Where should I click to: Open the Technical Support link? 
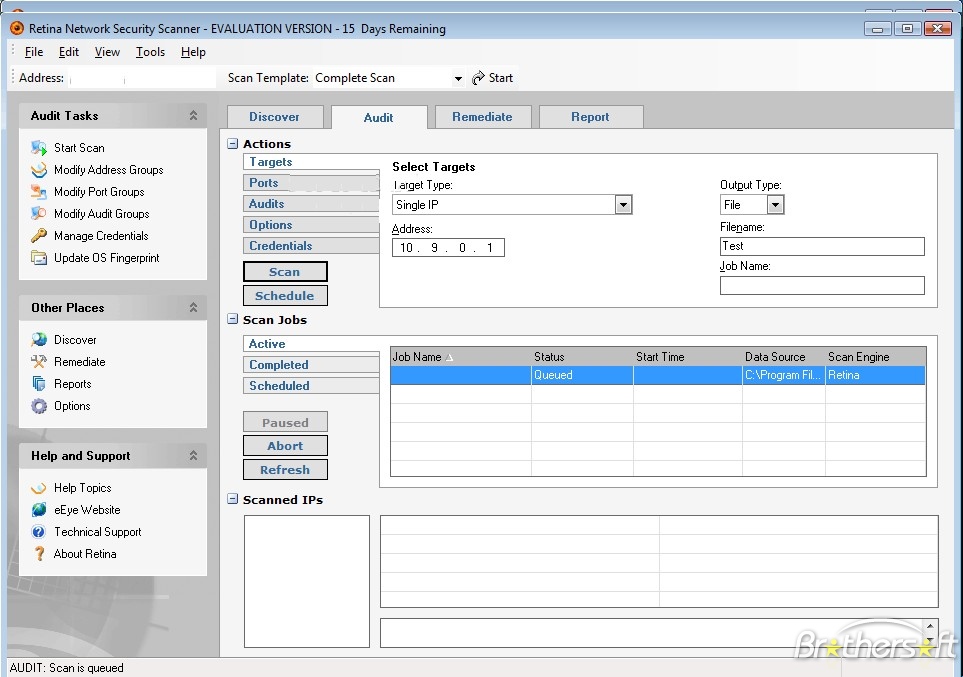click(98, 532)
